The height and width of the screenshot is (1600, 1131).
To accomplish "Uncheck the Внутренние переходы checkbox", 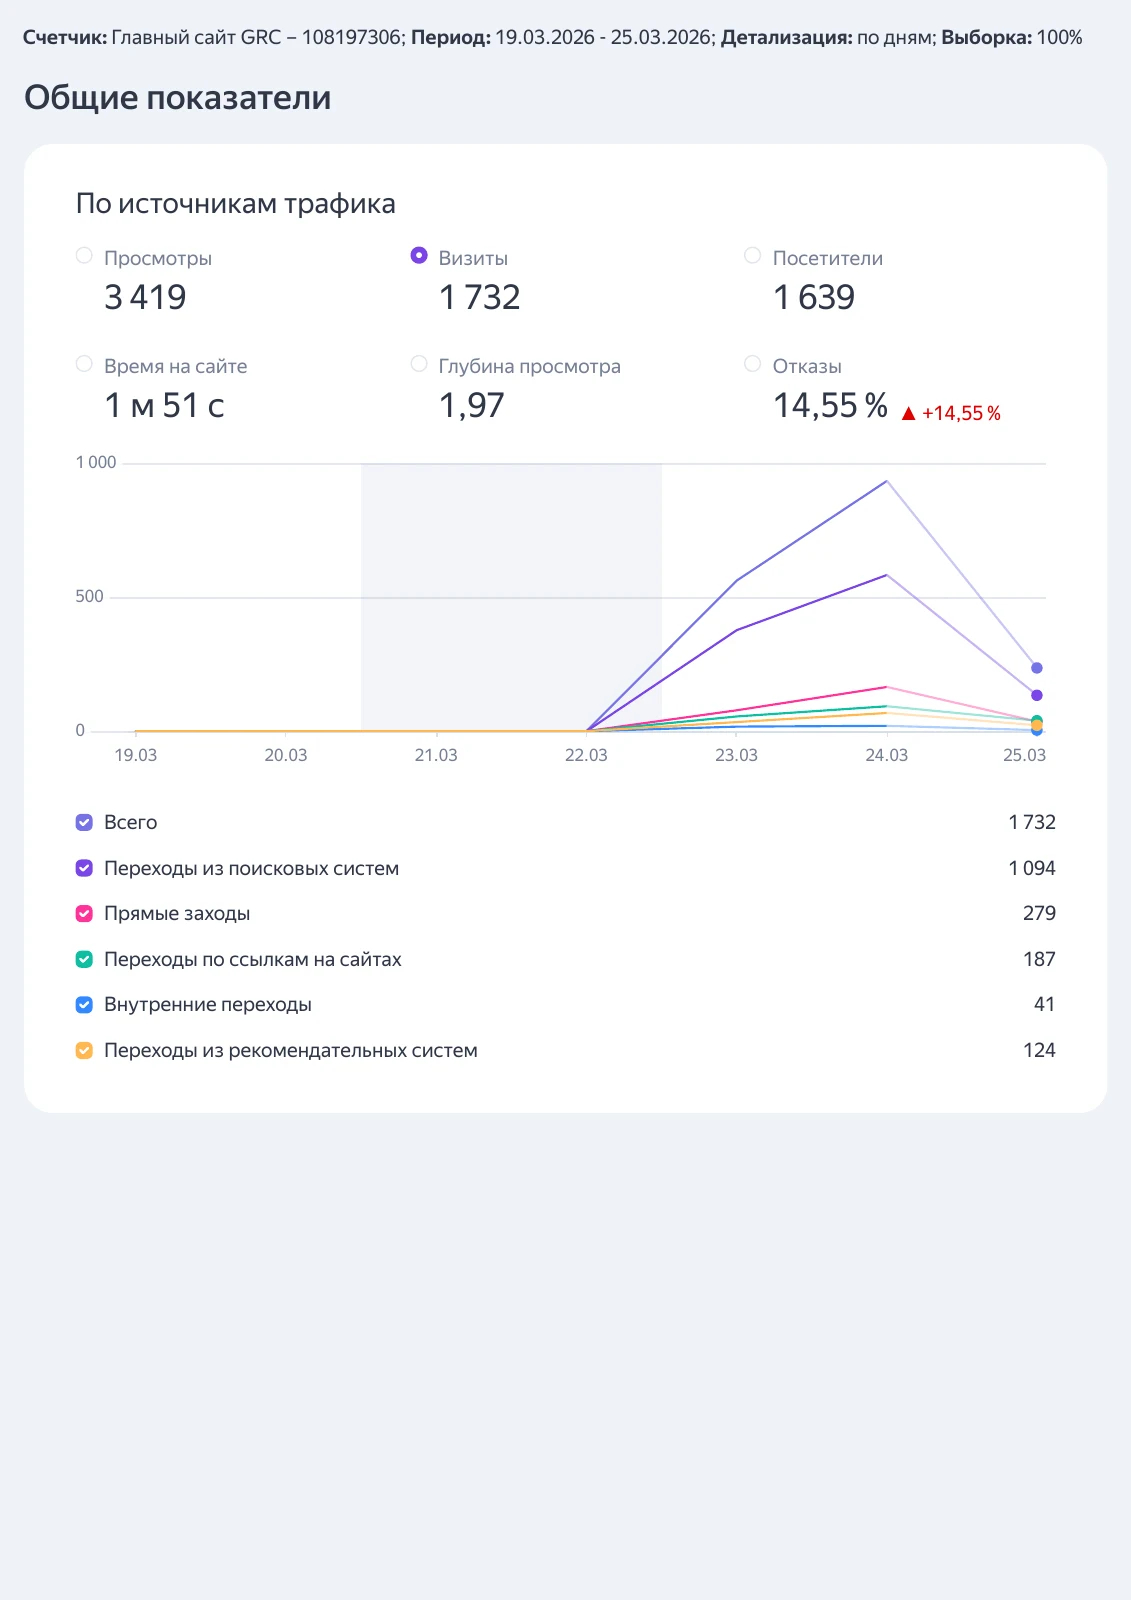I will (85, 1004).
